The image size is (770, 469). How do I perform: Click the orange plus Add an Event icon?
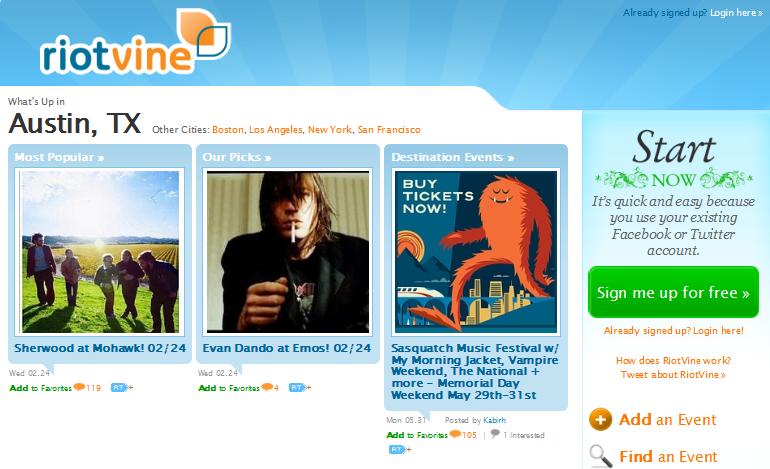click(x=600, y=420)
